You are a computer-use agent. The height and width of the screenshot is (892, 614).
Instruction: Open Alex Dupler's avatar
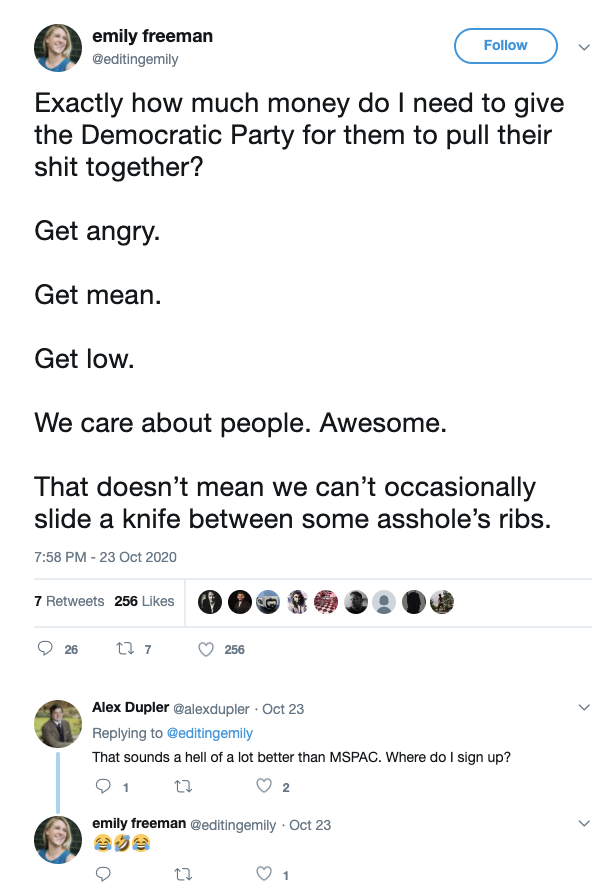(58, 724)
